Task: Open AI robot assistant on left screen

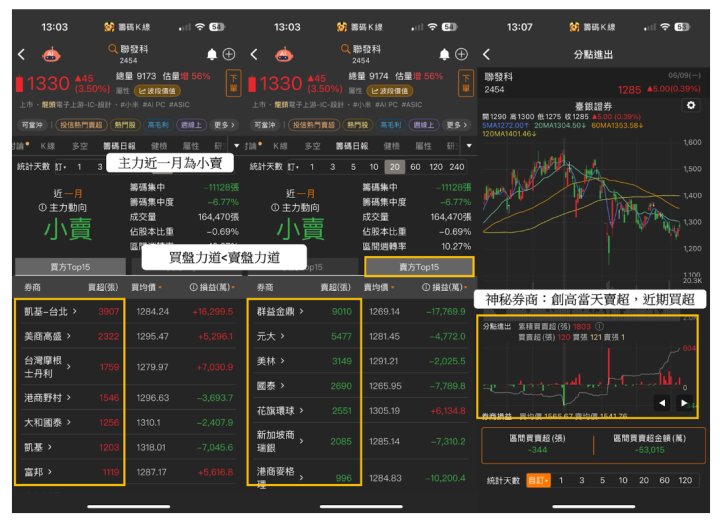Action: coord(51,54)
